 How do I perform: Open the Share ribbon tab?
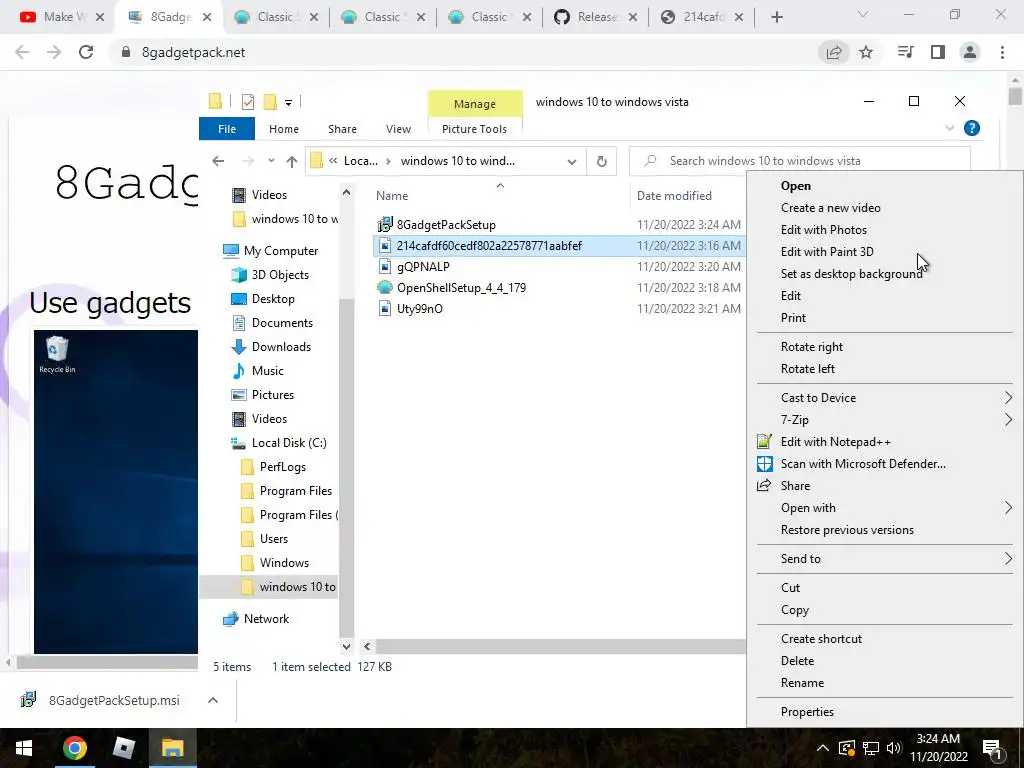pos(342,129)
